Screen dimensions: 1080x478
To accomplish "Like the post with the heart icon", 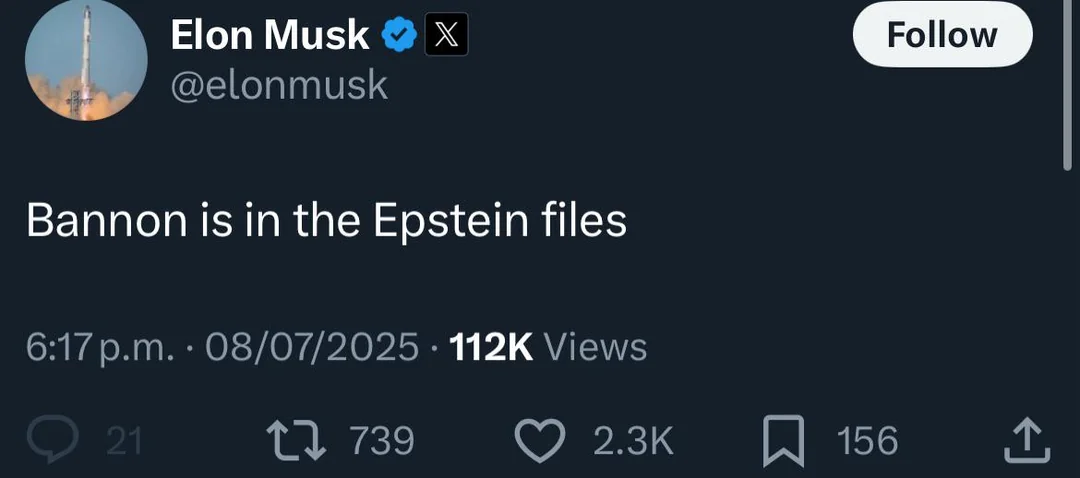I will point(542,441).
